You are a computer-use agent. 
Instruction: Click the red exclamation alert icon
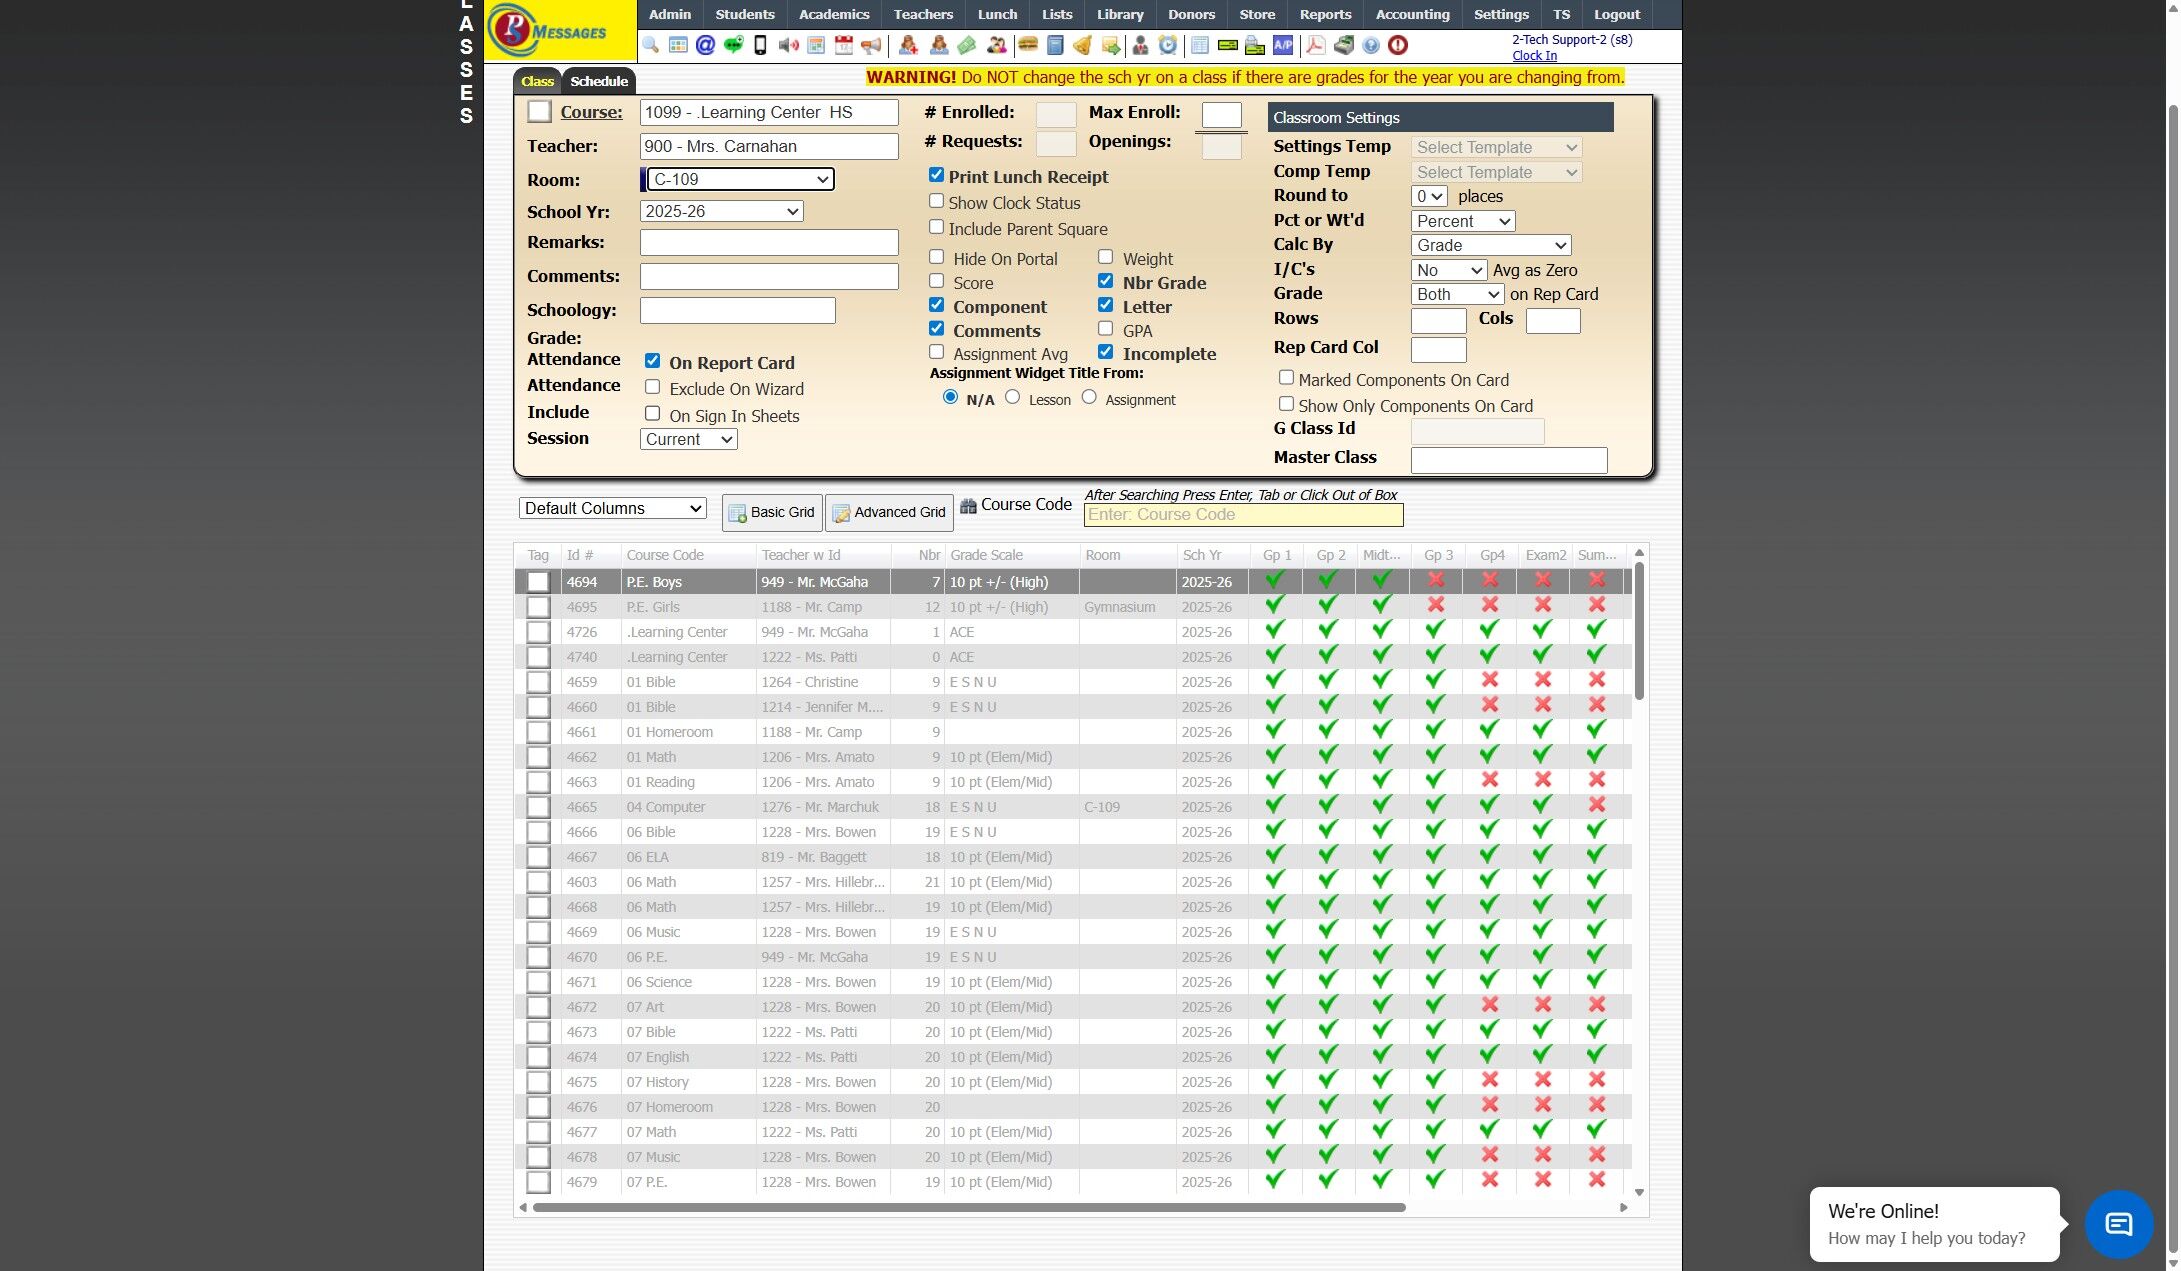pyautogui.click(x=1398, y=45)
